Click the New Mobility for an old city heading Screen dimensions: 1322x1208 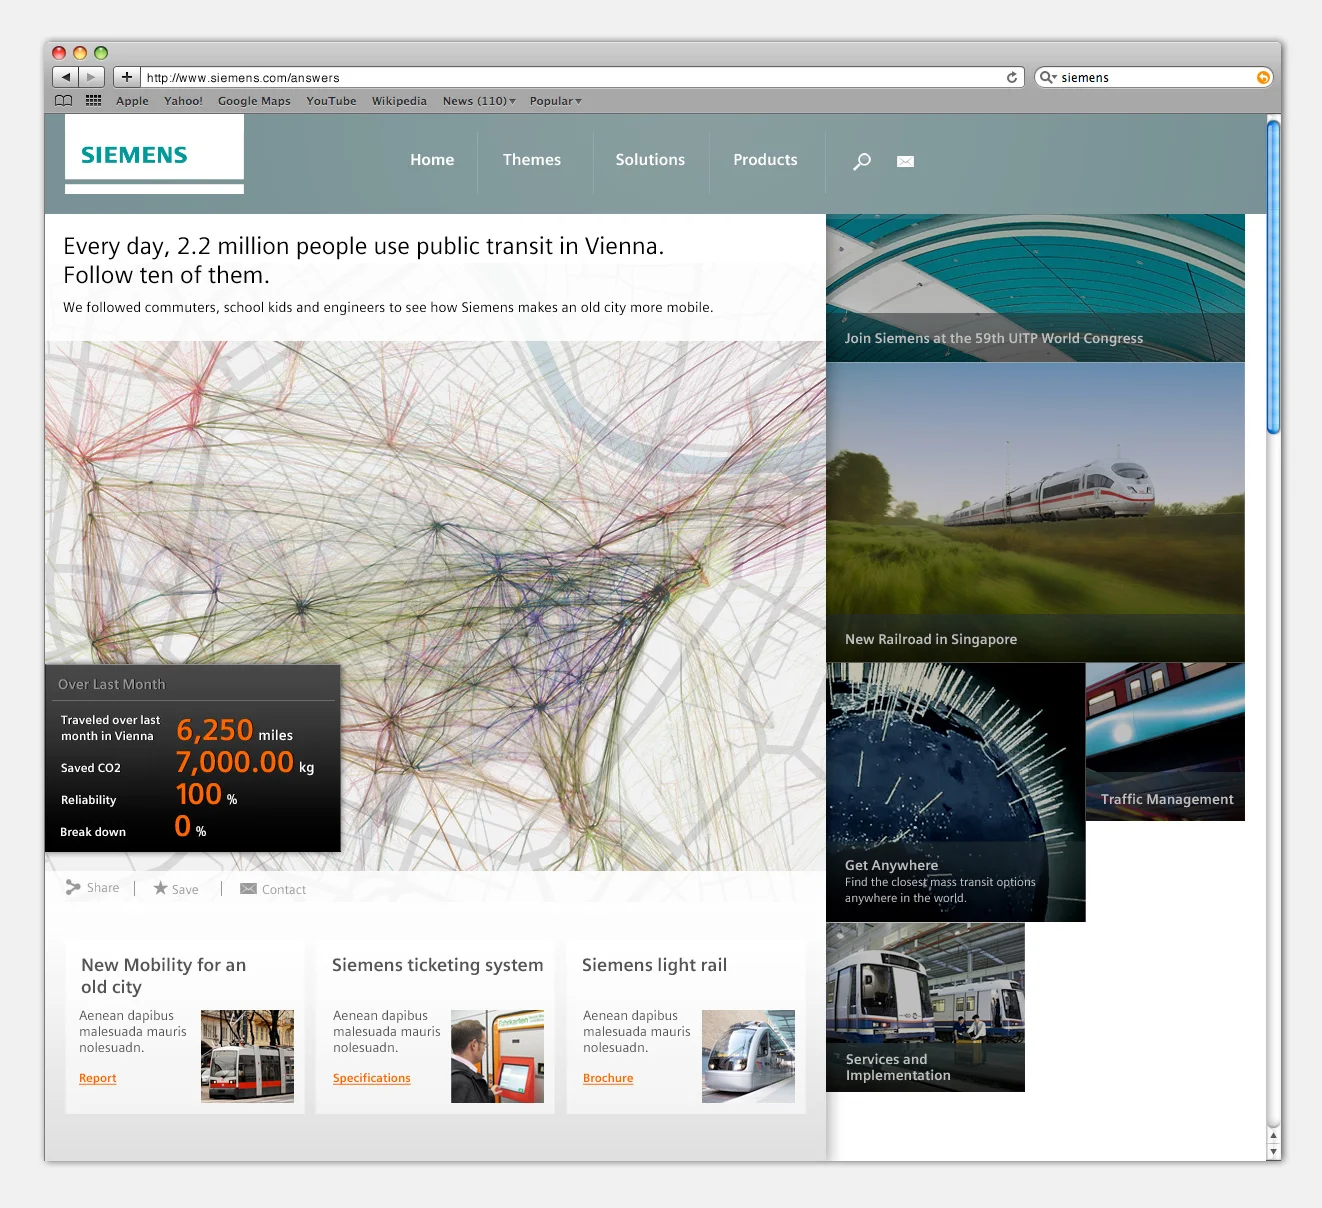pos(163,976)
